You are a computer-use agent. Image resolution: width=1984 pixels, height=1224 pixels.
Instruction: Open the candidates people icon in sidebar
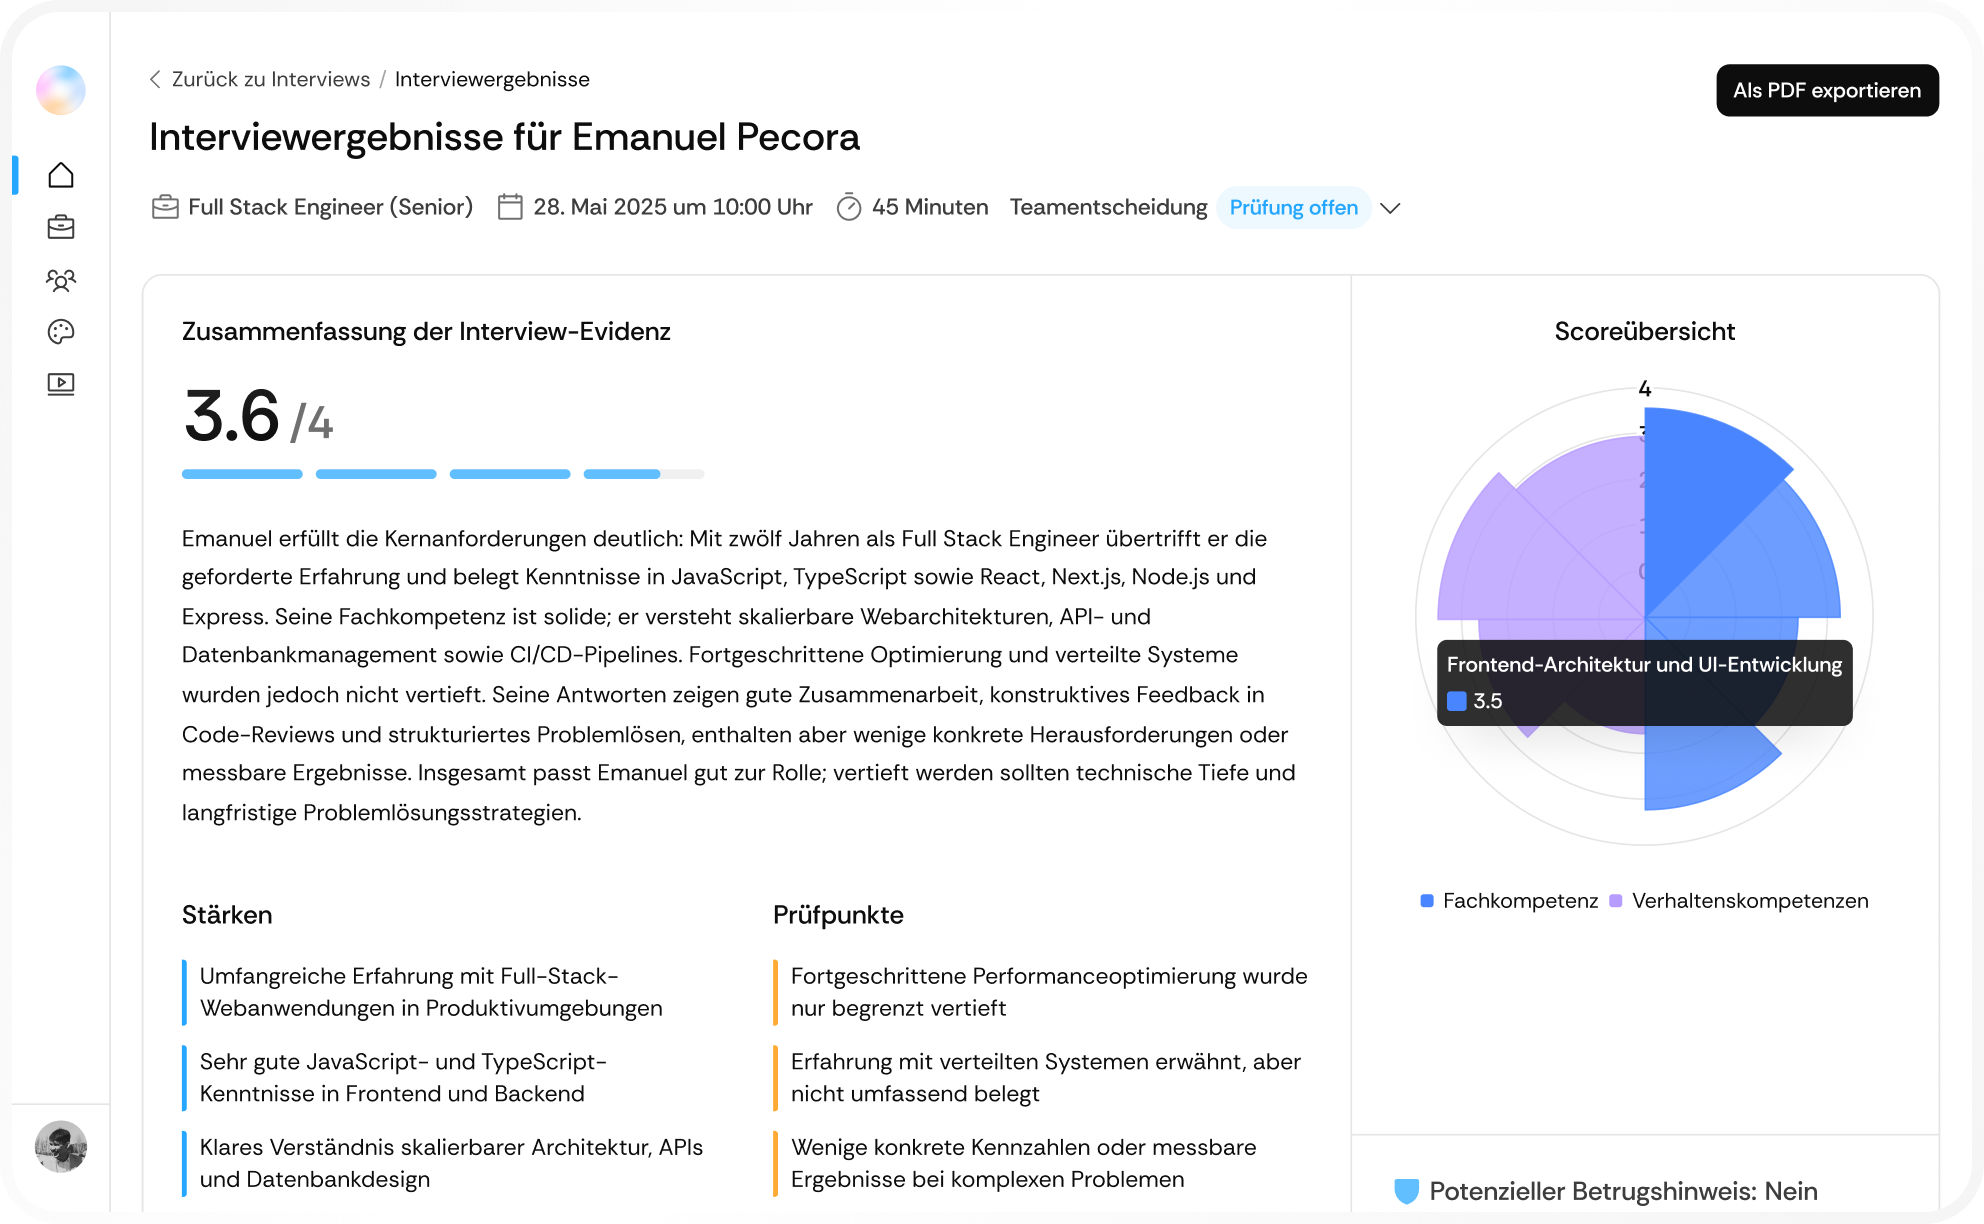(61, 280)
